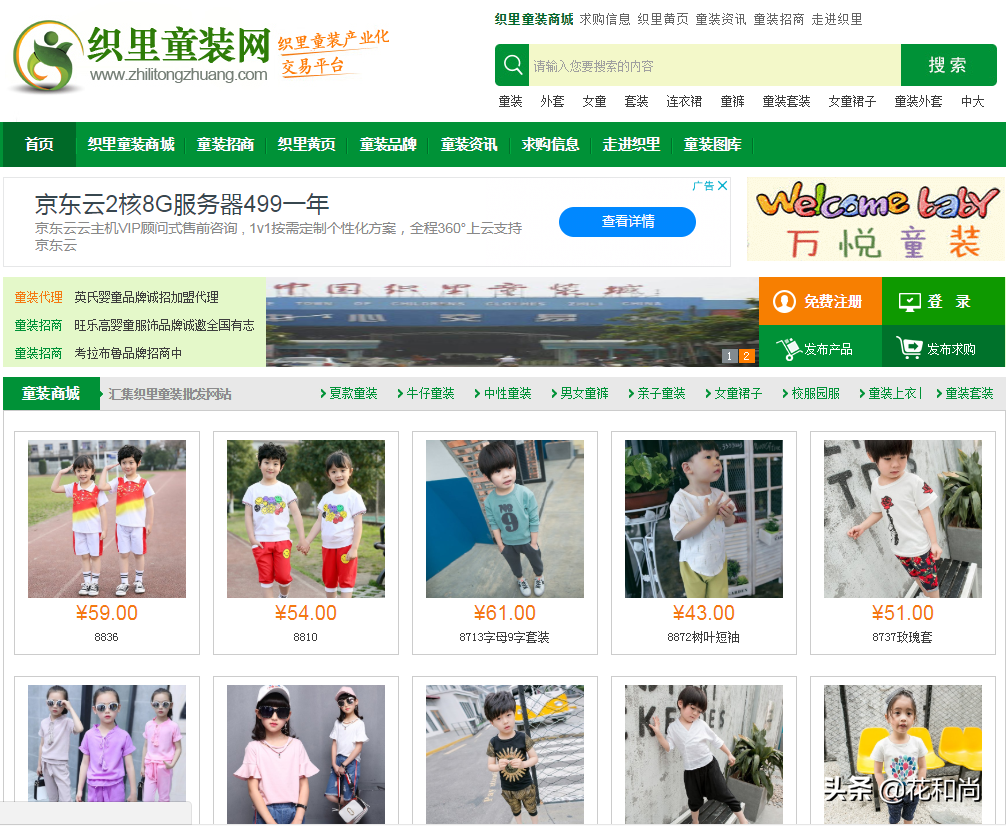
Task: Click the 广告 ad info label
Action: click(x=703, y=186)
